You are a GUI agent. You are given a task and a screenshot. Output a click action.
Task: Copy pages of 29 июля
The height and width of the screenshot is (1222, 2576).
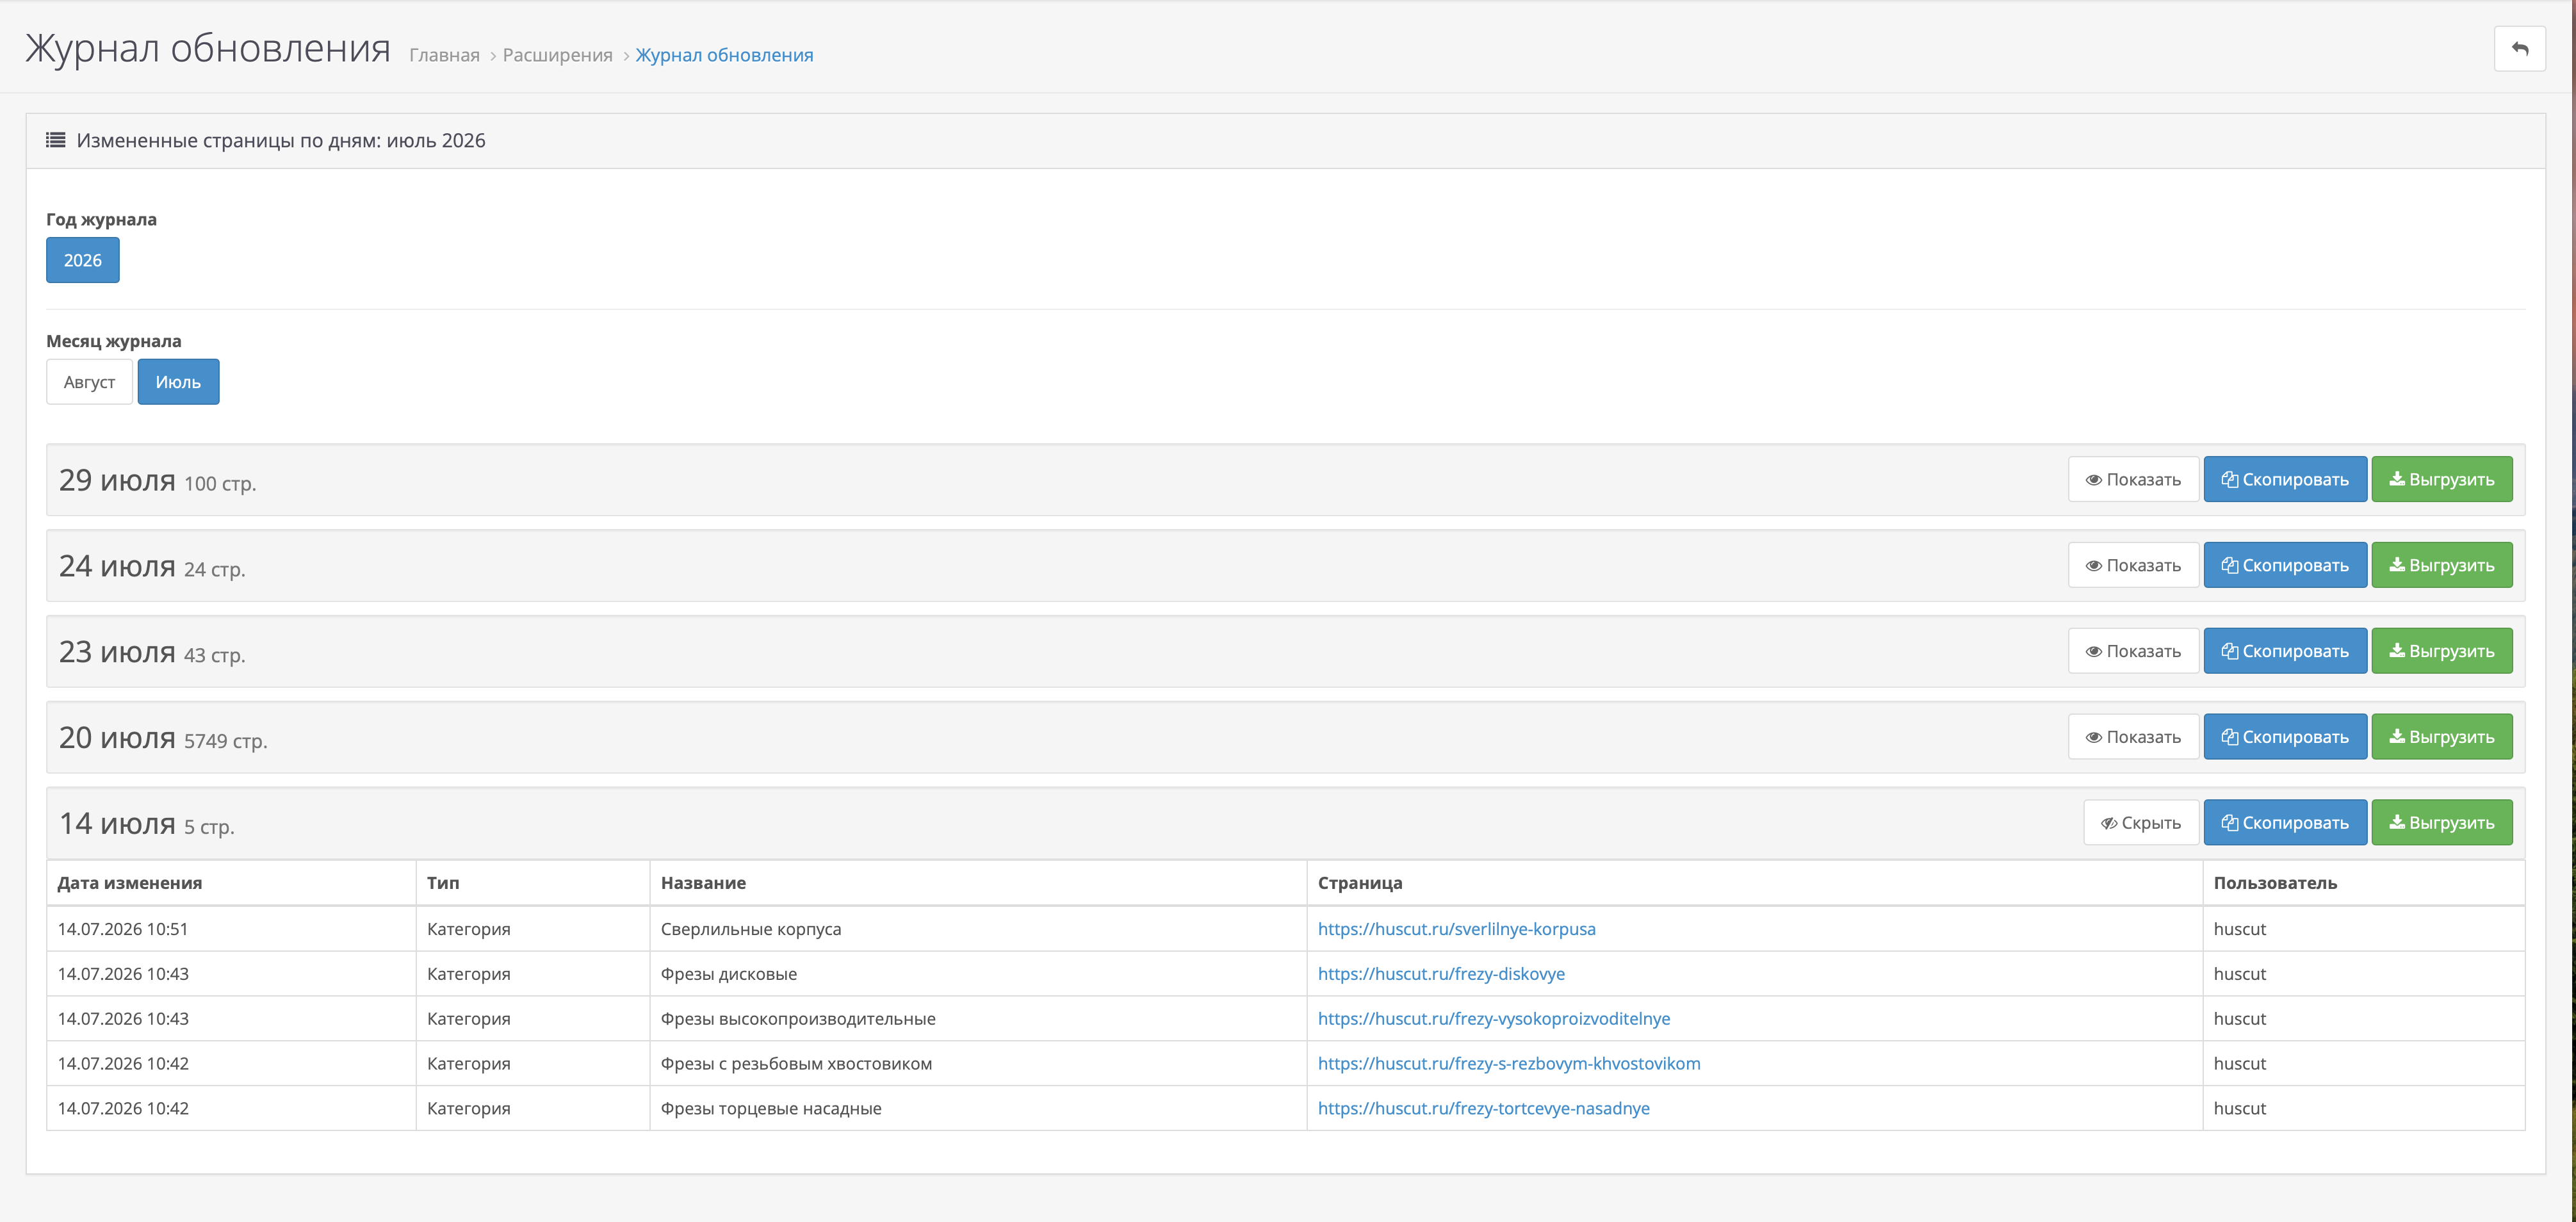(2285, 479)
